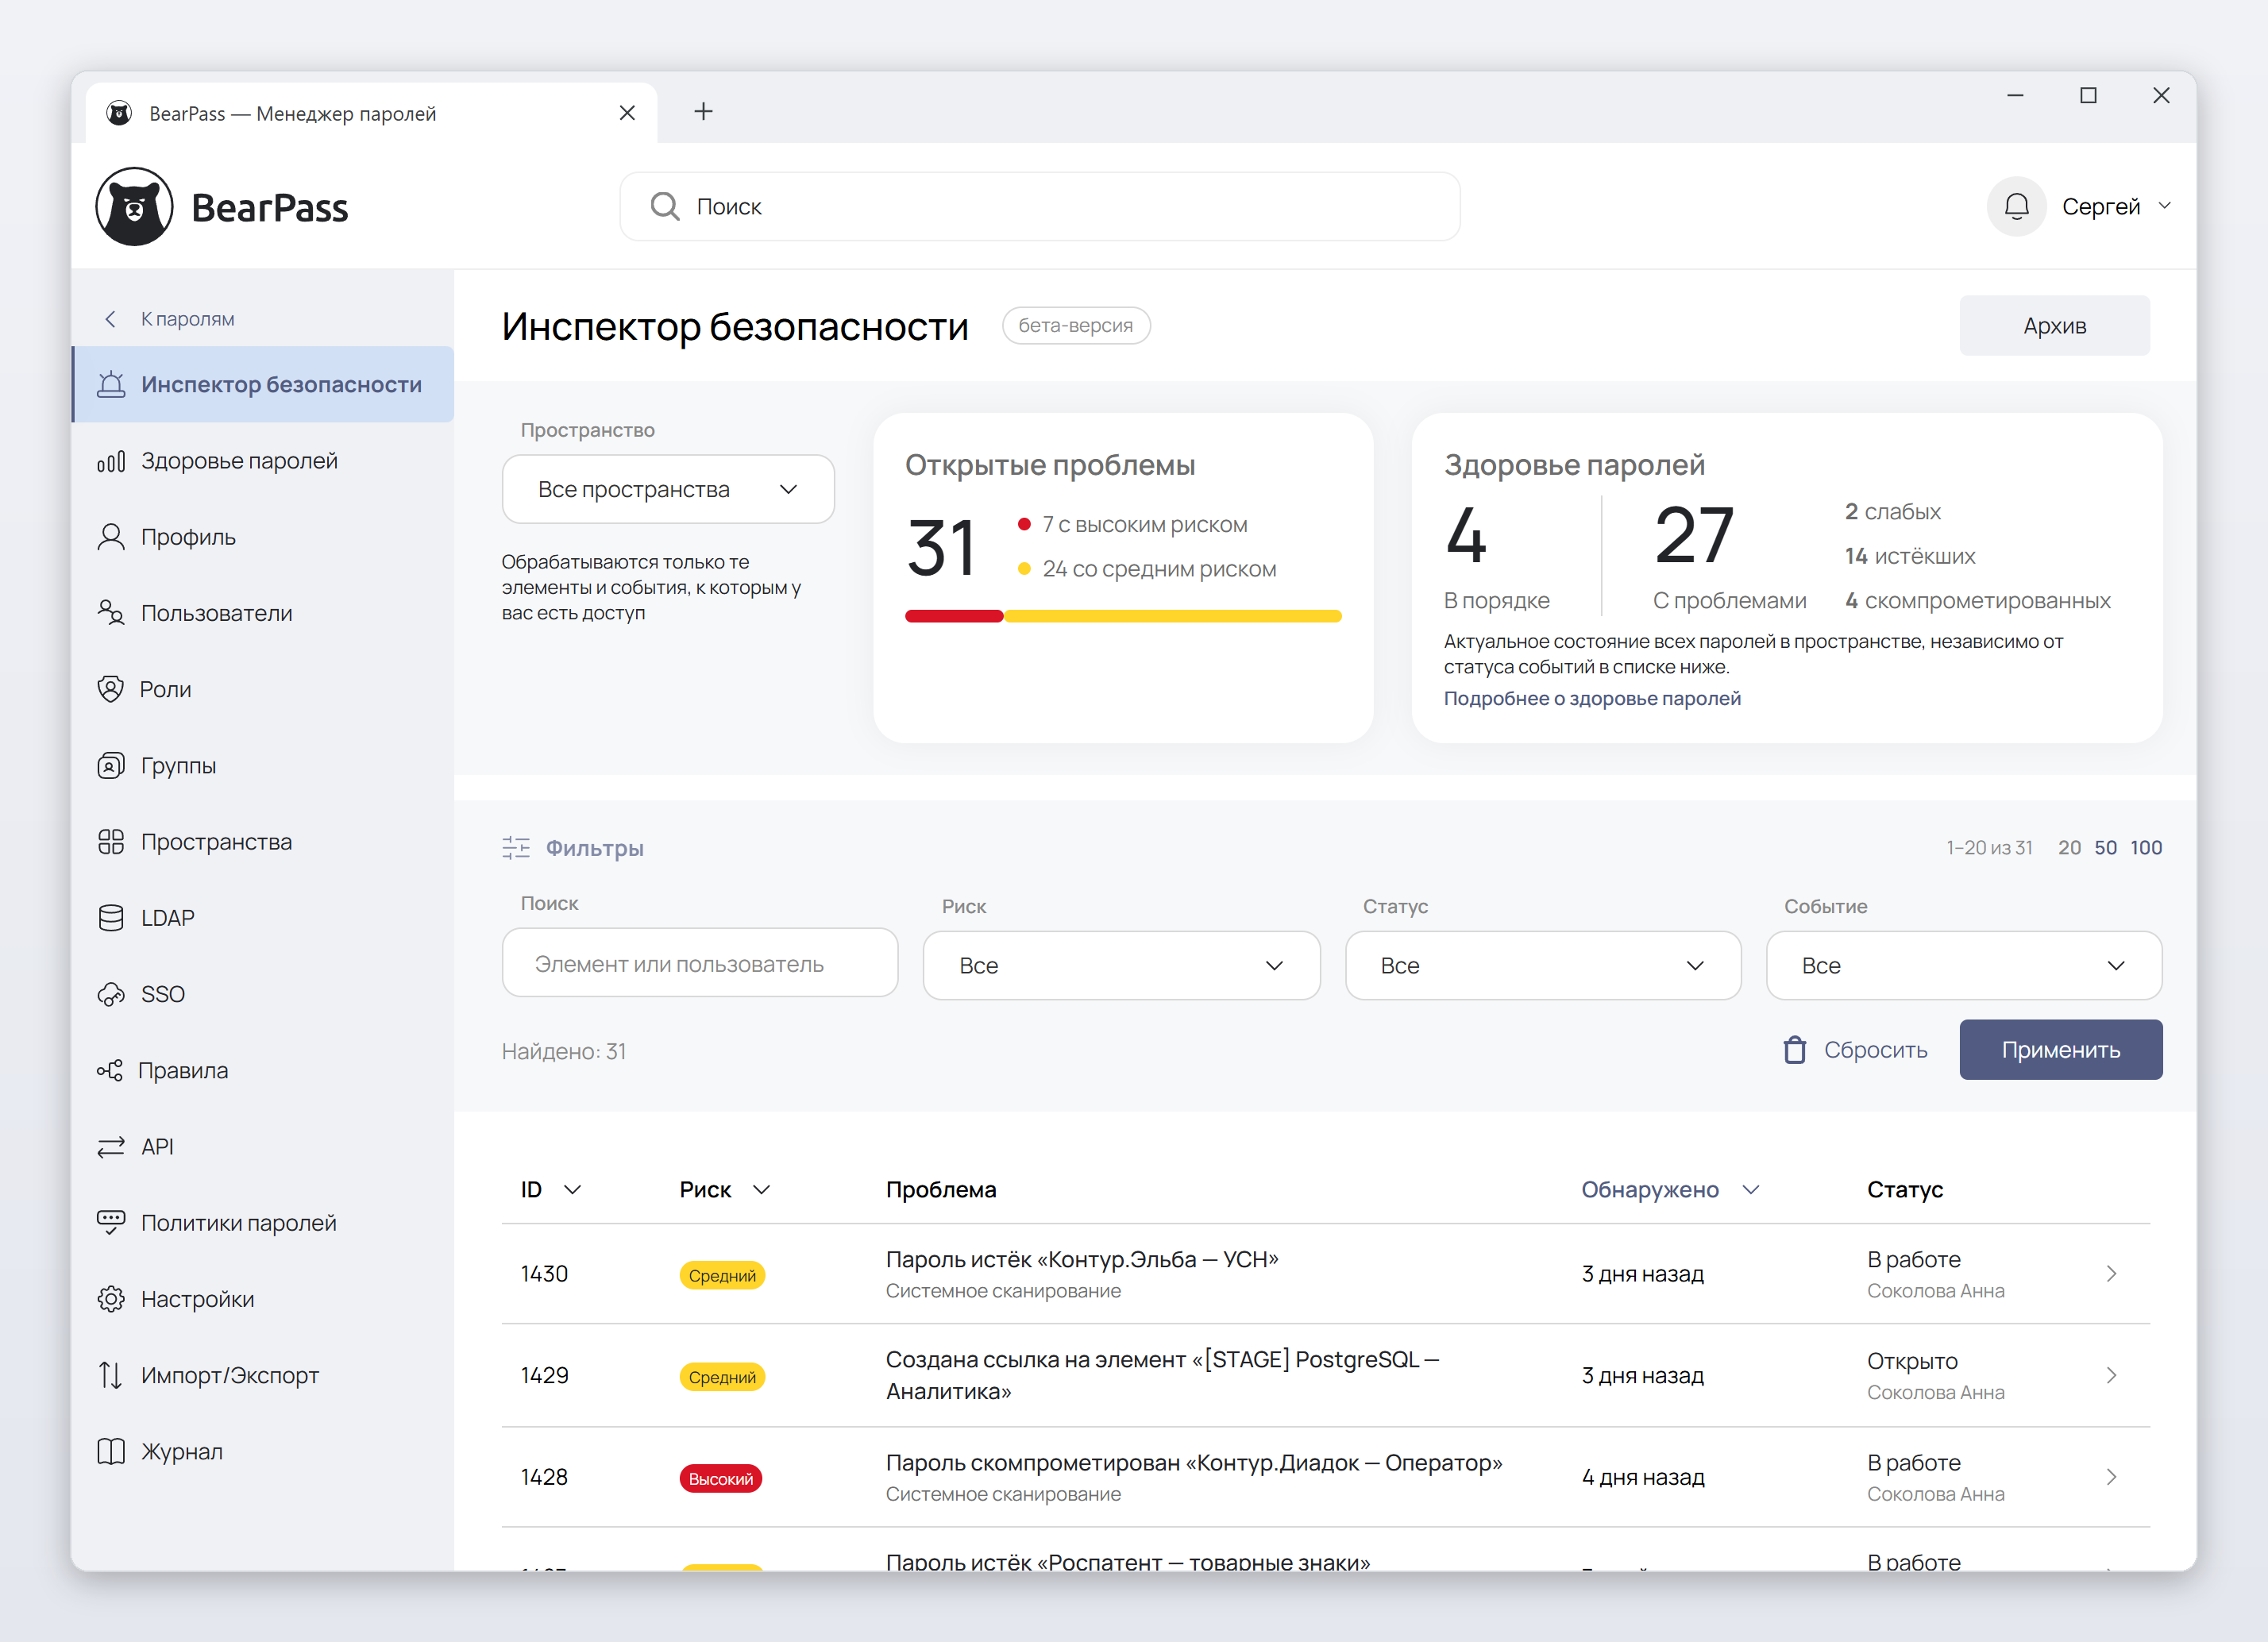Screen dimensions: 2268x1642
Task: Click the API arrows icon
Action: coord(111,1147)
